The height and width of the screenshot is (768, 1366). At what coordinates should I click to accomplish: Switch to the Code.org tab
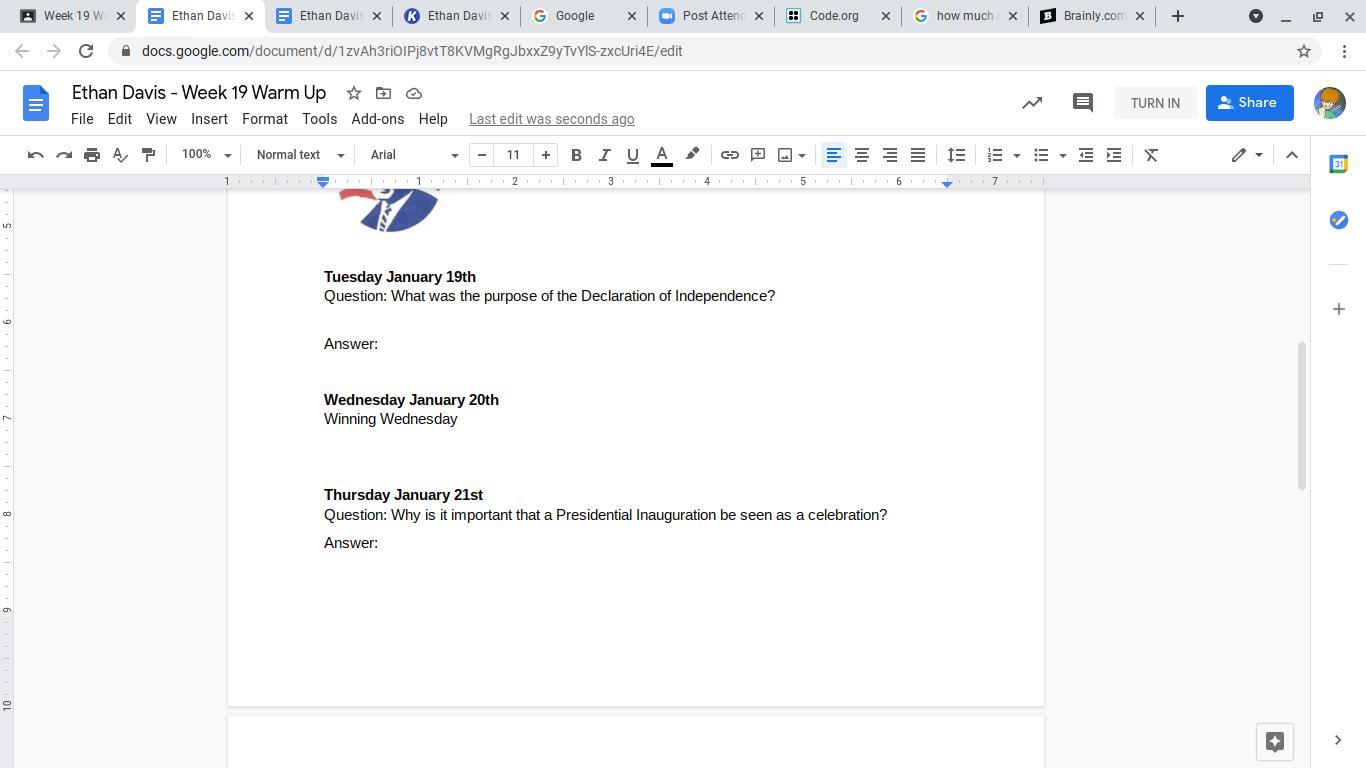pyautogui.click(x=835, y=16)
